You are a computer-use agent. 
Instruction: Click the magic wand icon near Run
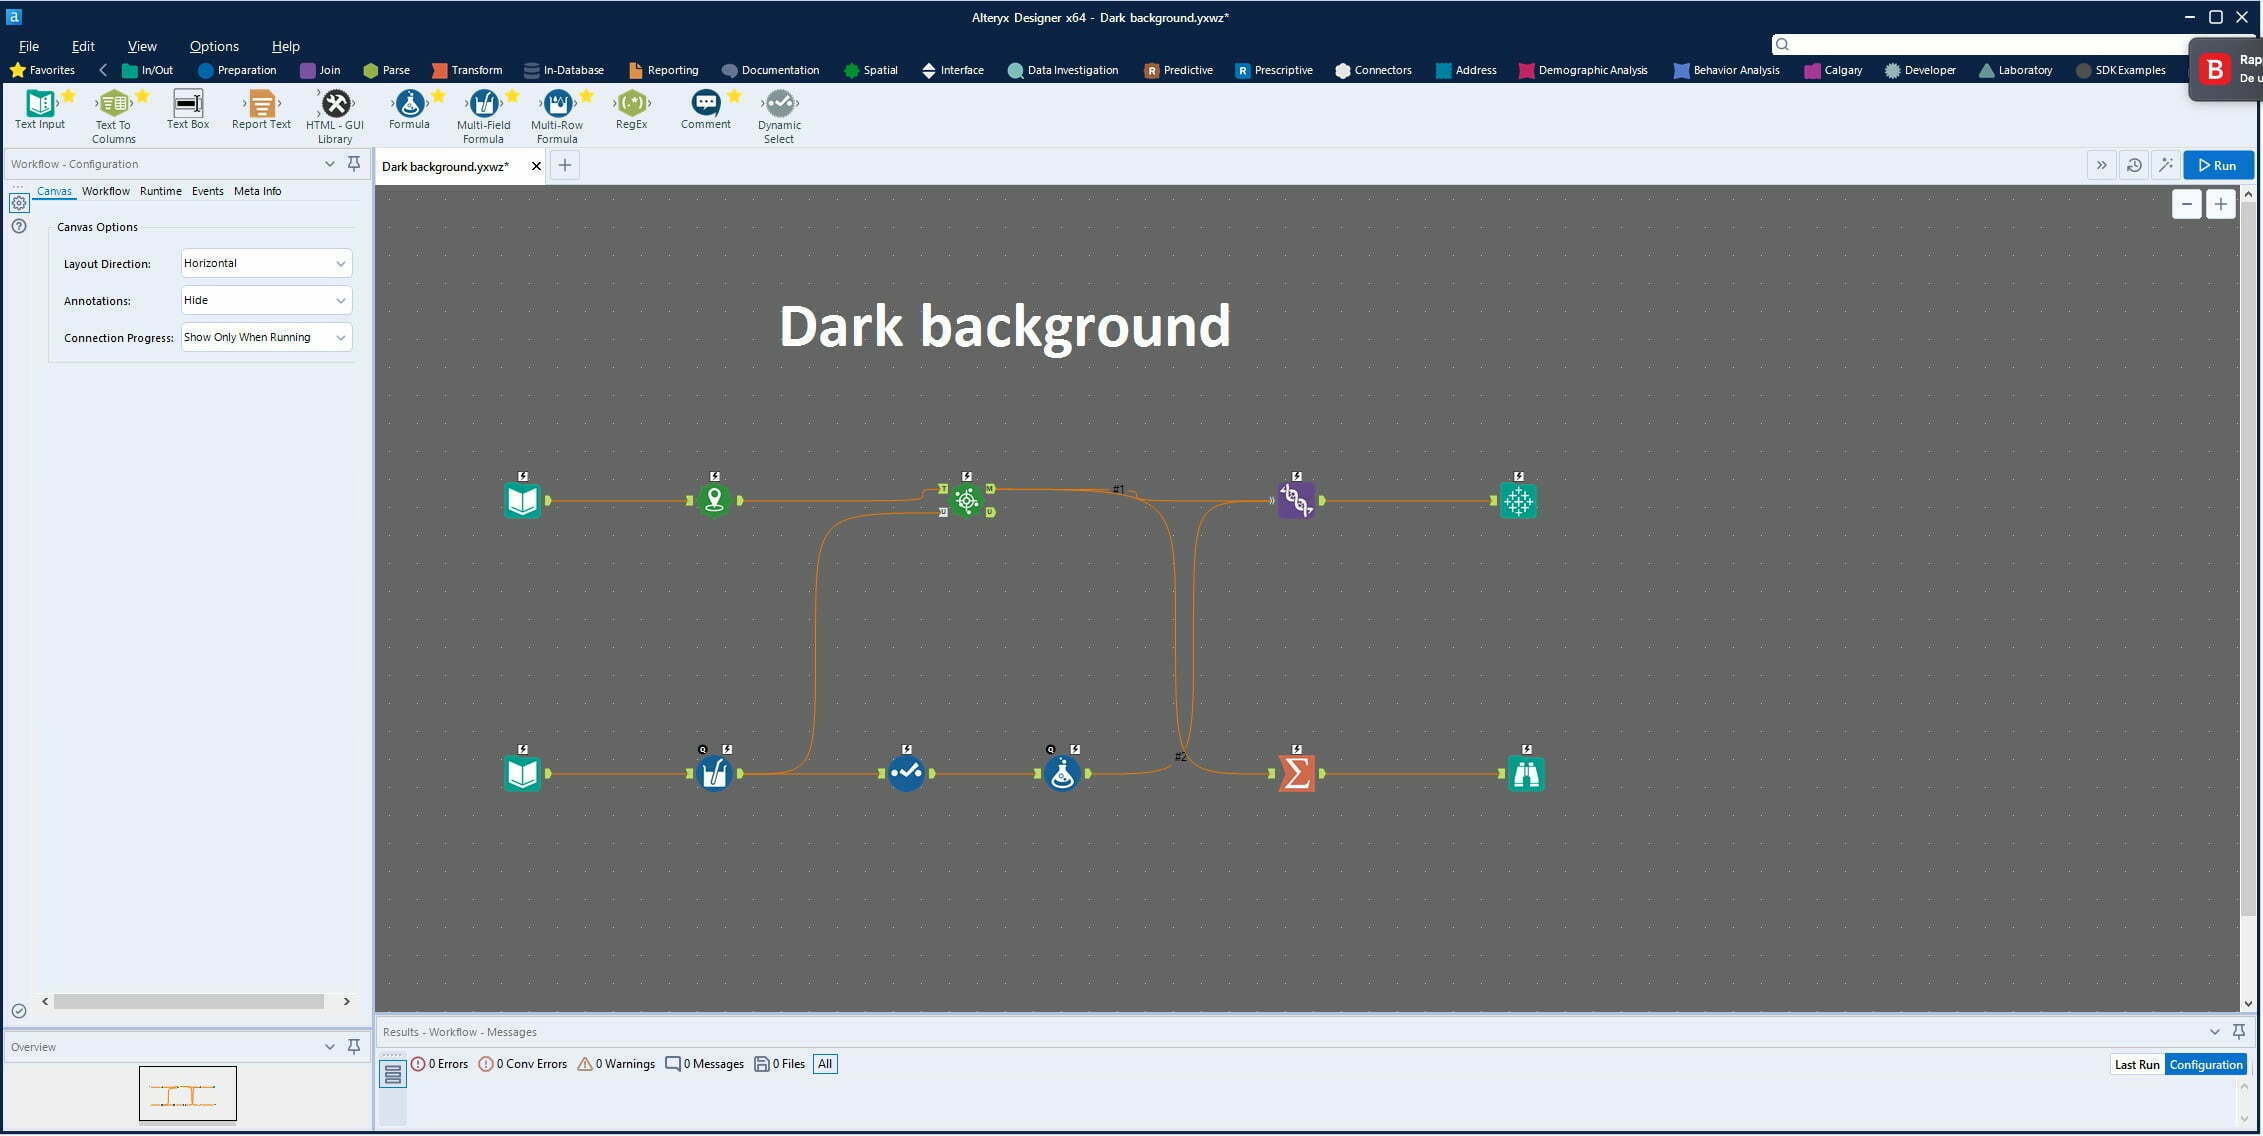tap(2165, 165)
